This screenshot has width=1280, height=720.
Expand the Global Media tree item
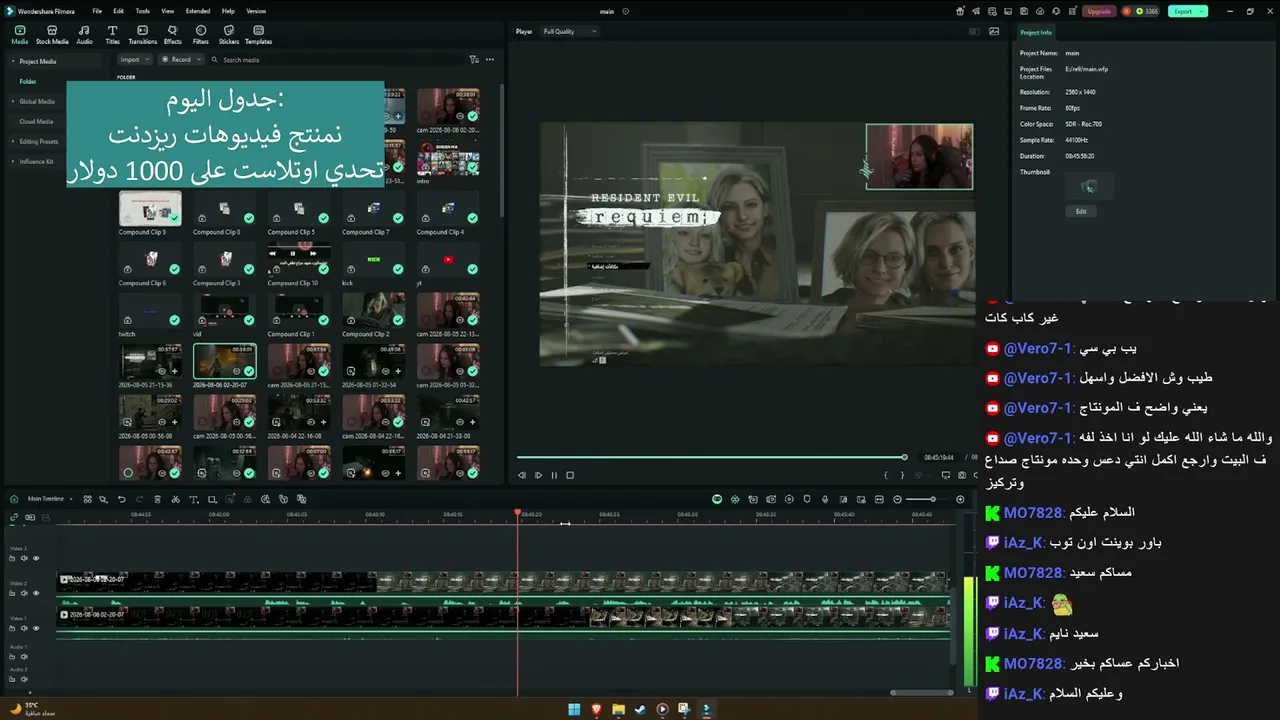point(12,101)
